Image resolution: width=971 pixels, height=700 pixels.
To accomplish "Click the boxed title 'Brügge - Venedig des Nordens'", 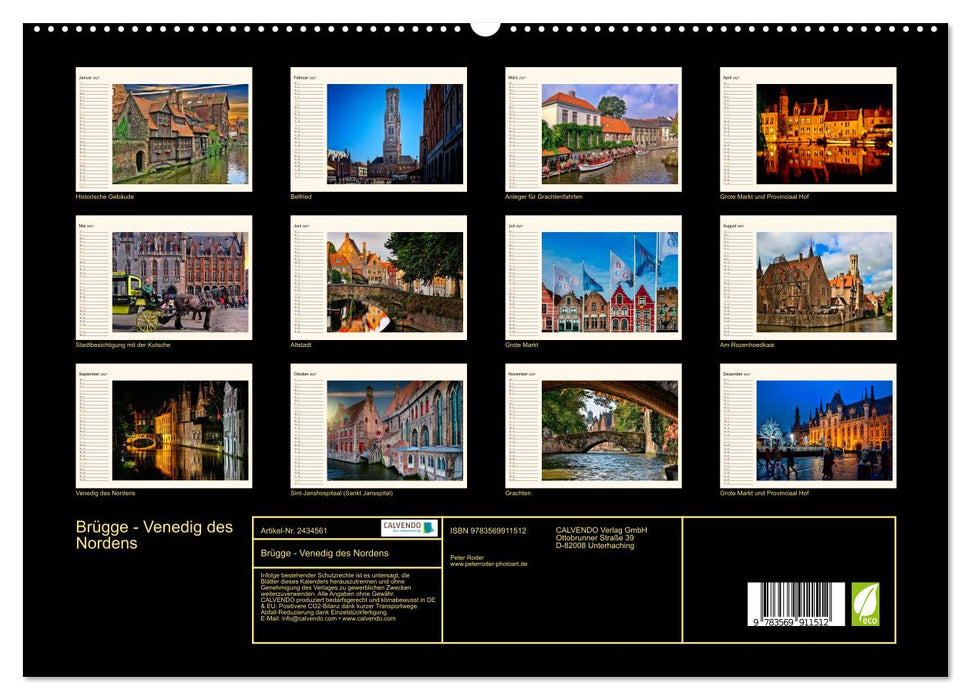I will point(324,553).
